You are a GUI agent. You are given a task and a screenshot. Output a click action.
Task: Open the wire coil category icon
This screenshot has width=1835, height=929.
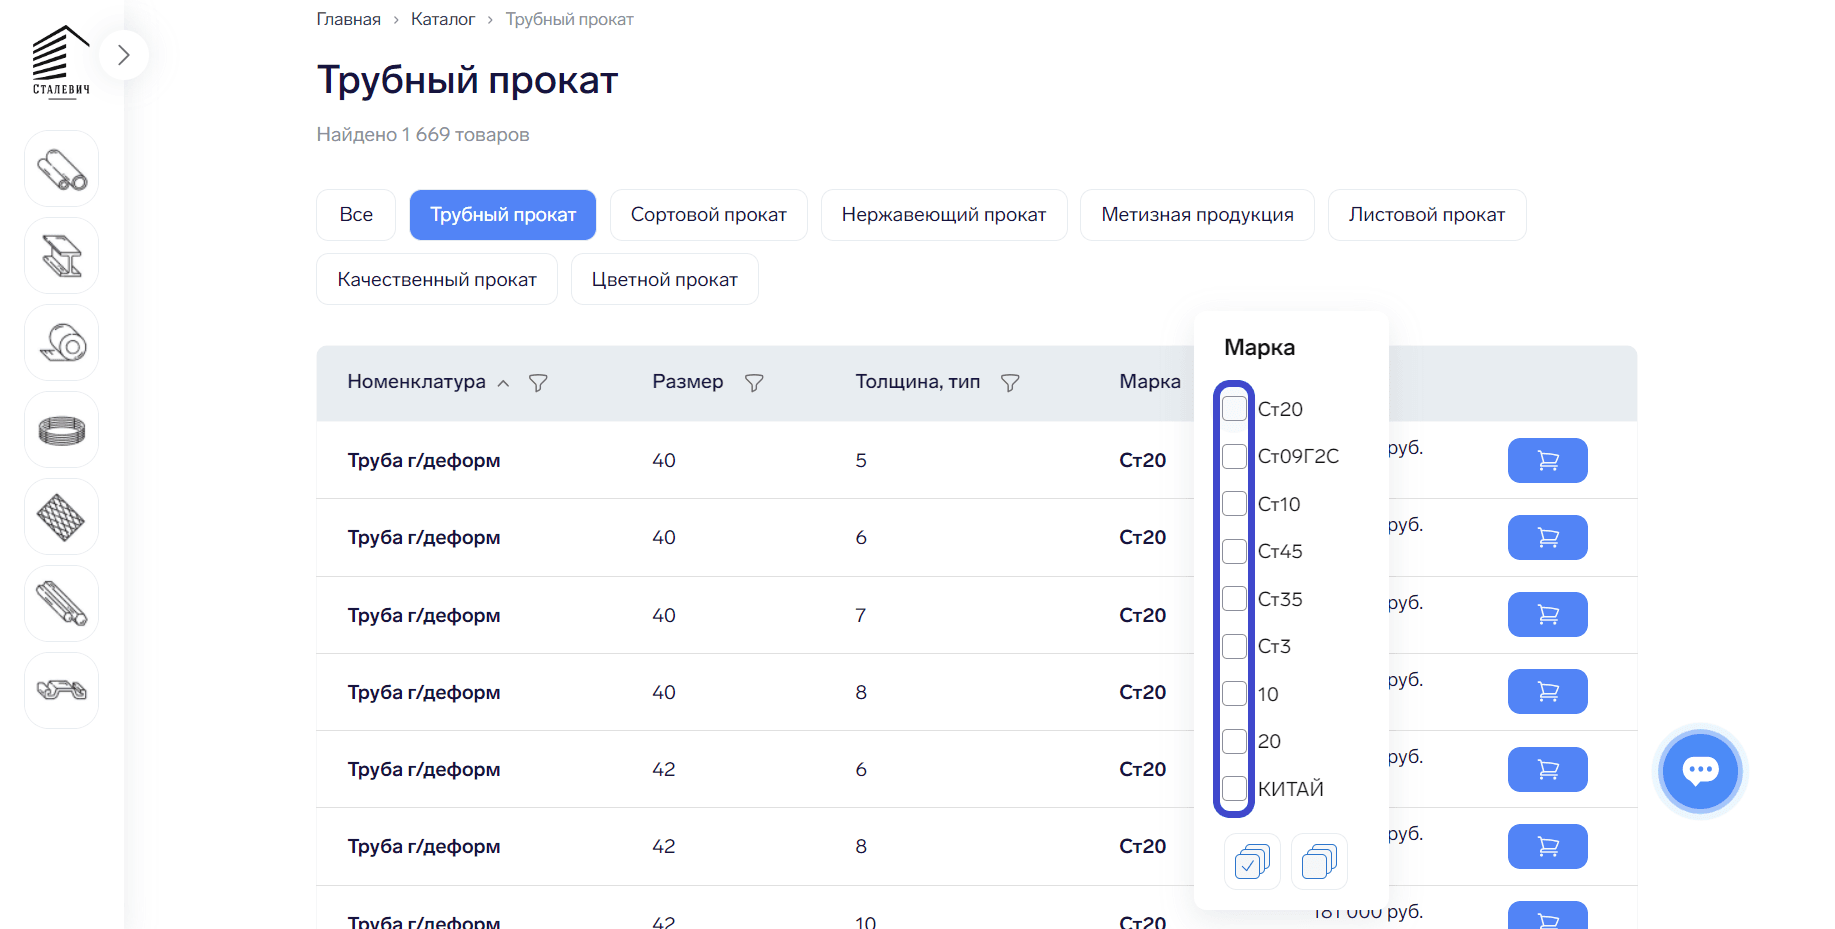(62, 430)
